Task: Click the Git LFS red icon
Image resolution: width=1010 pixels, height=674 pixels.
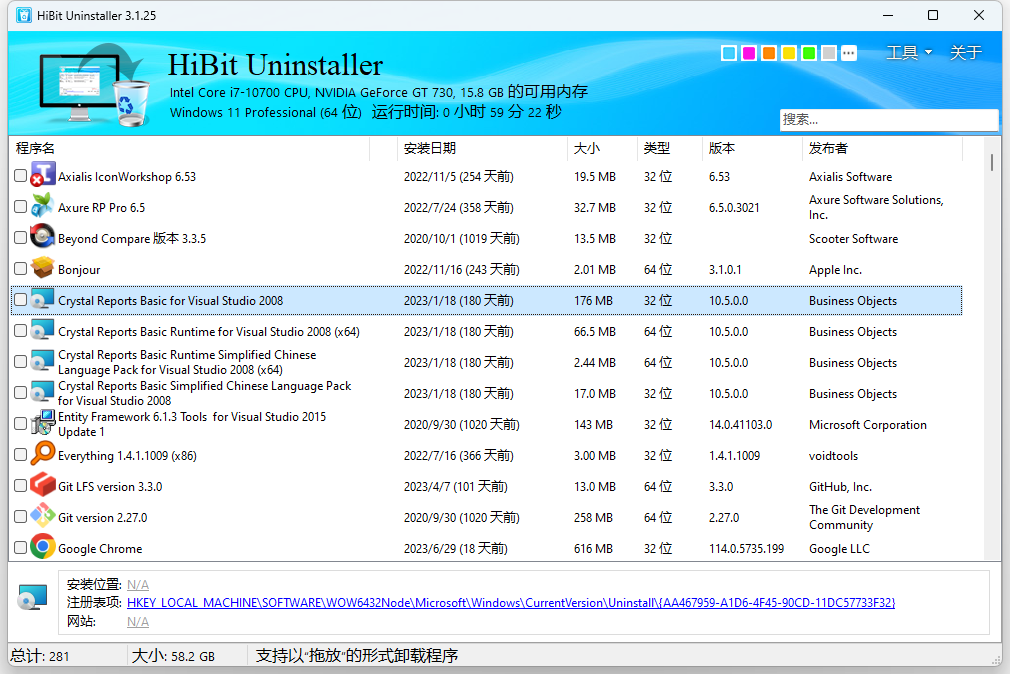Action: click(x=43, y=485)
